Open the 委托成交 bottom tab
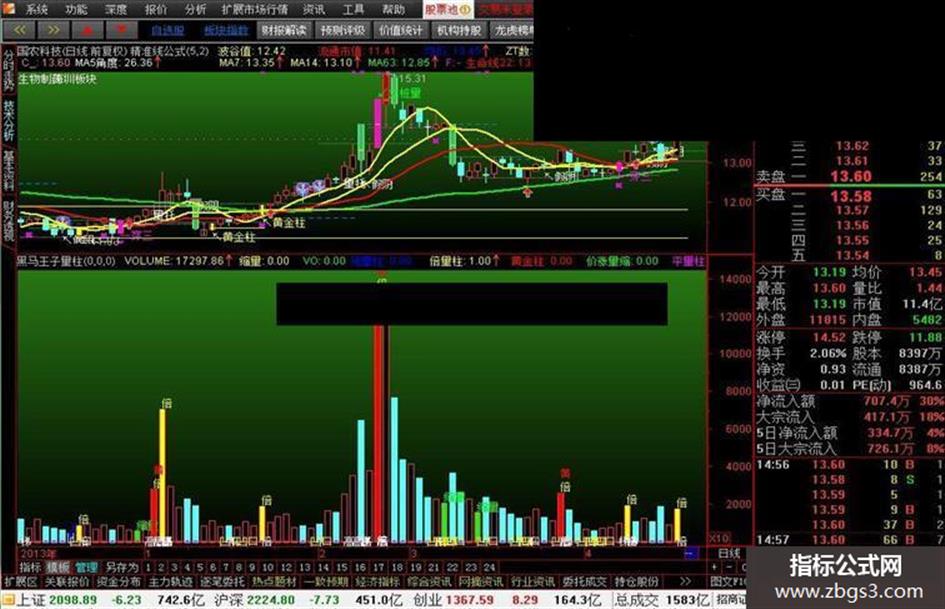 585,582
